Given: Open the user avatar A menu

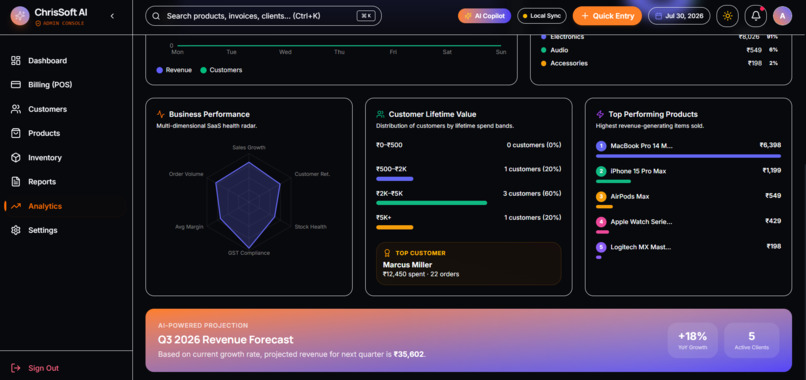Looking at the screenshot, I should (782, 16).
